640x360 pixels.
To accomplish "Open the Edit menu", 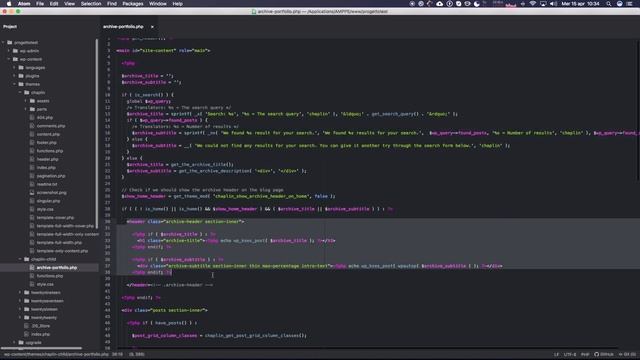I will 54,4.
